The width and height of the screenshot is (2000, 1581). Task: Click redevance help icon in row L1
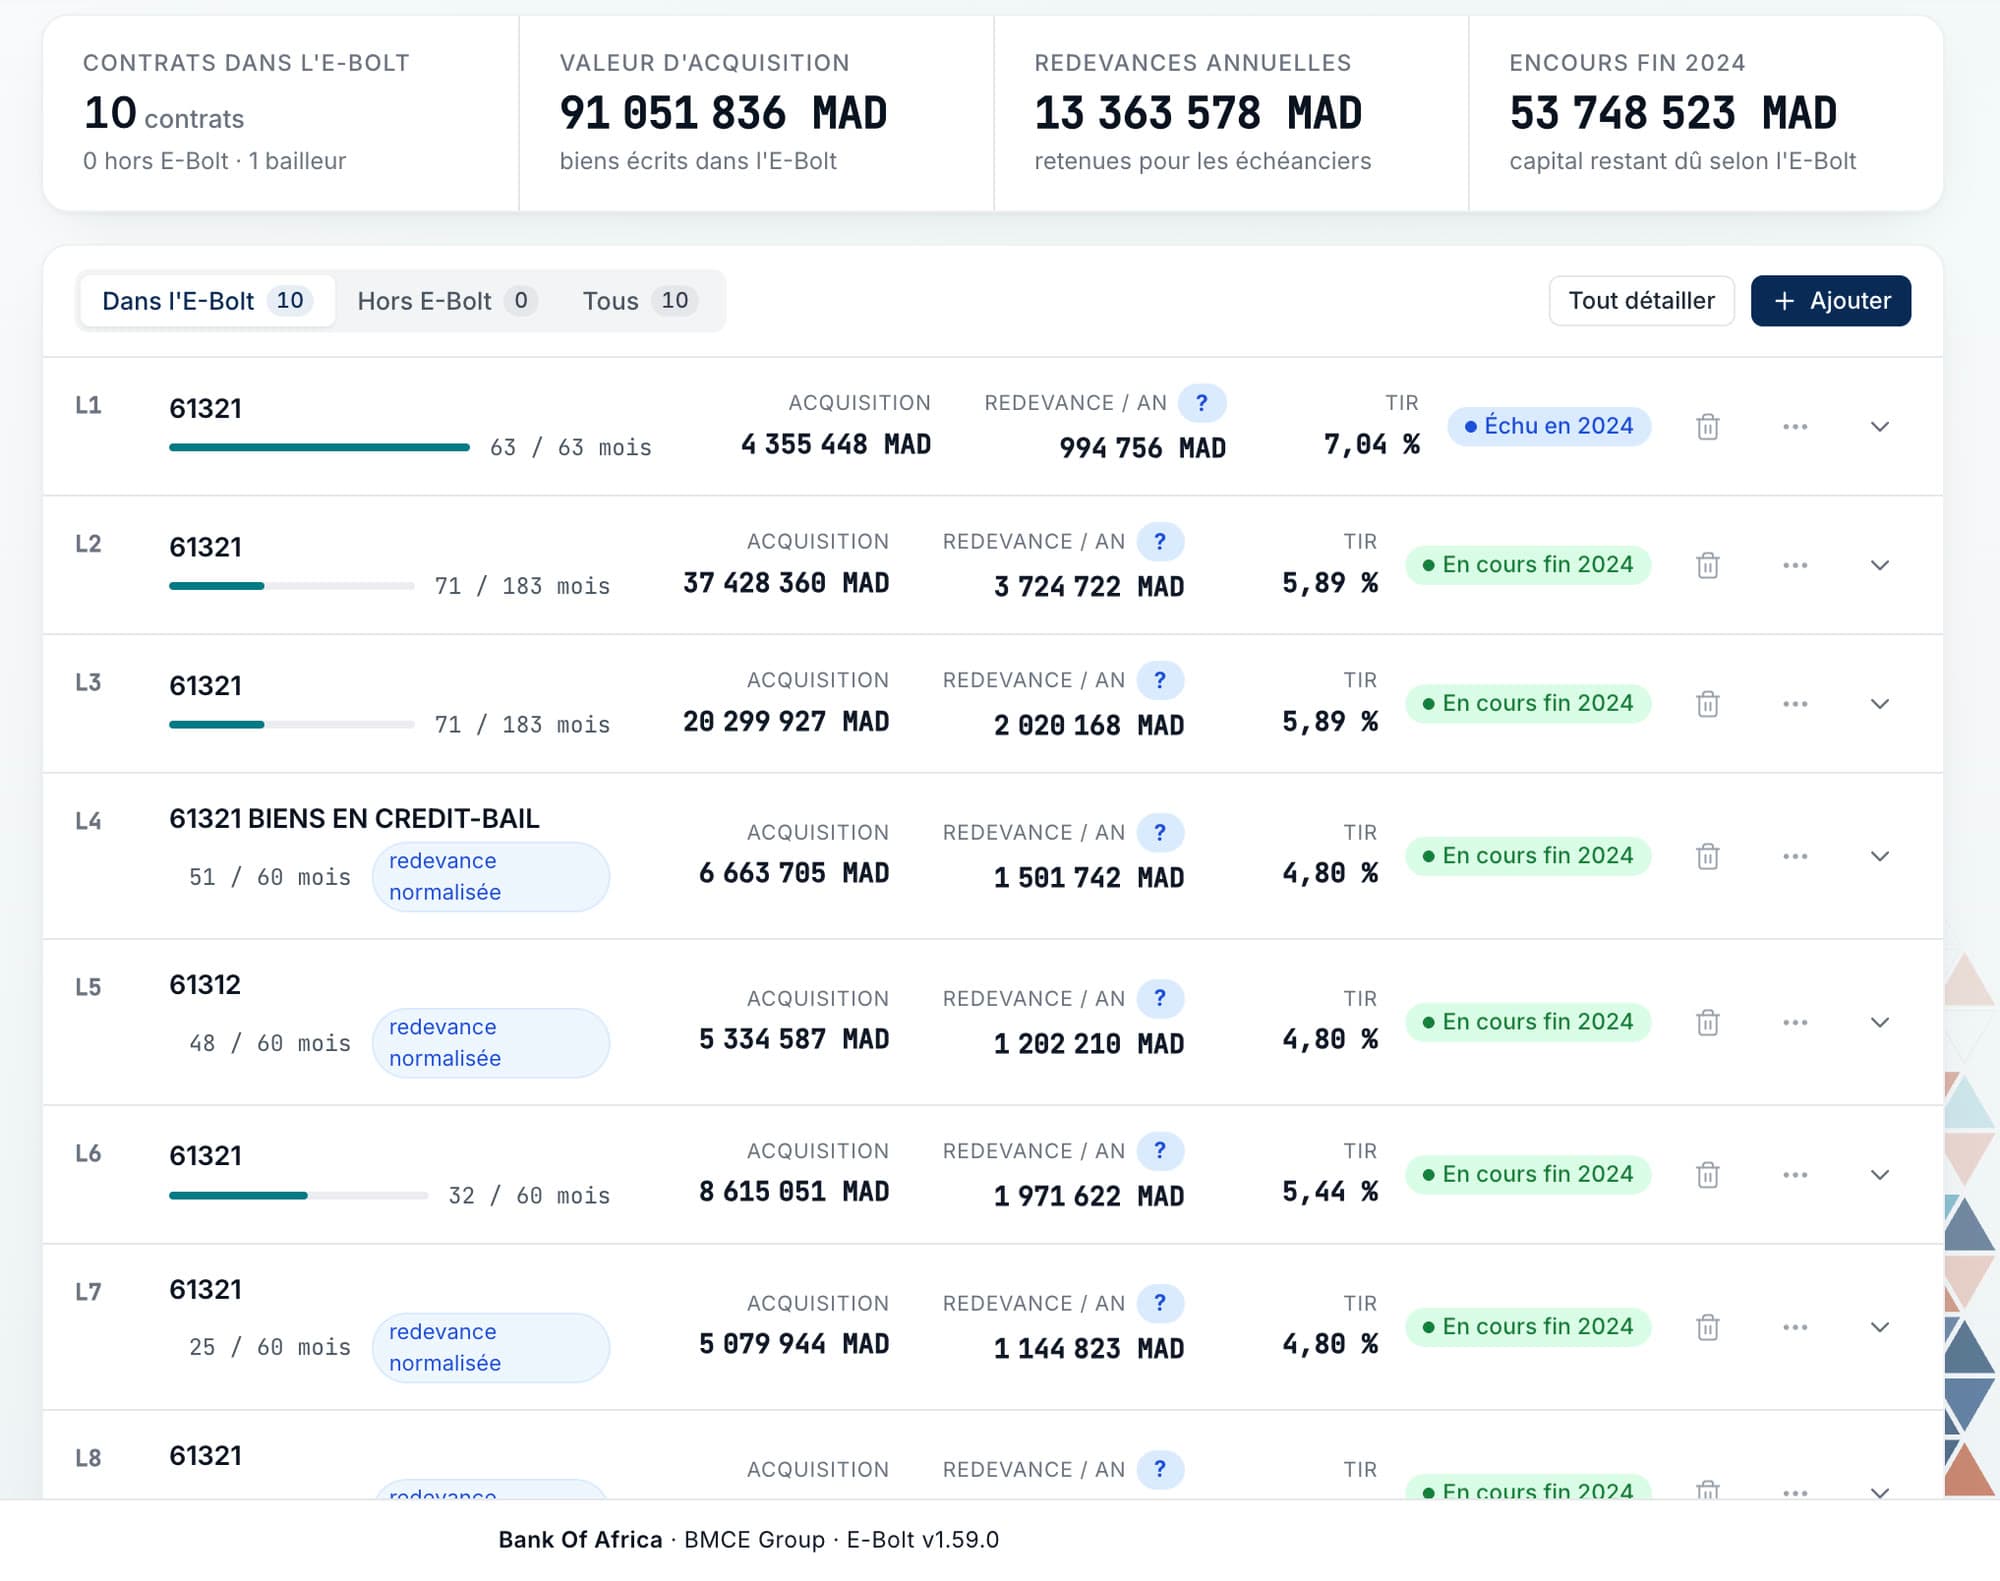(x=1201, y=403)
